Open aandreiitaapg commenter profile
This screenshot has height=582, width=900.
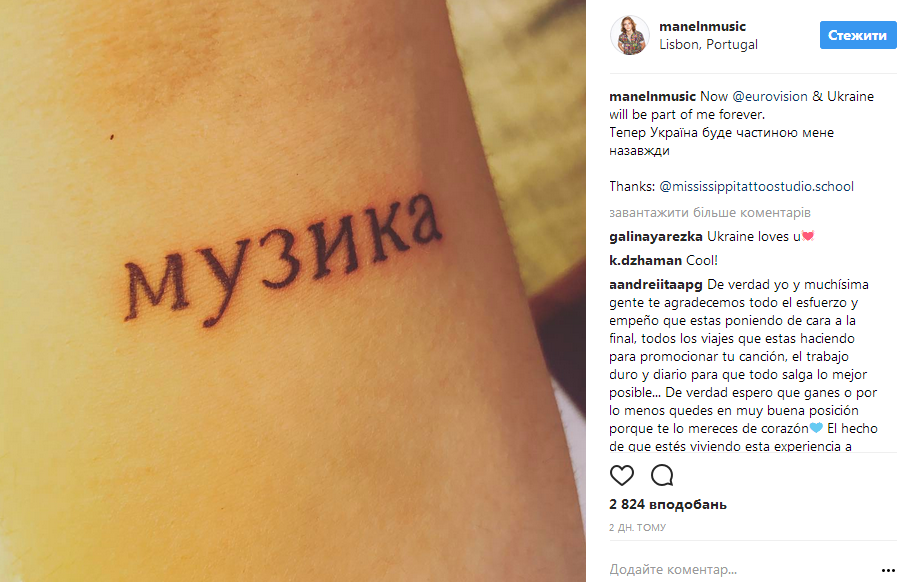655,285
